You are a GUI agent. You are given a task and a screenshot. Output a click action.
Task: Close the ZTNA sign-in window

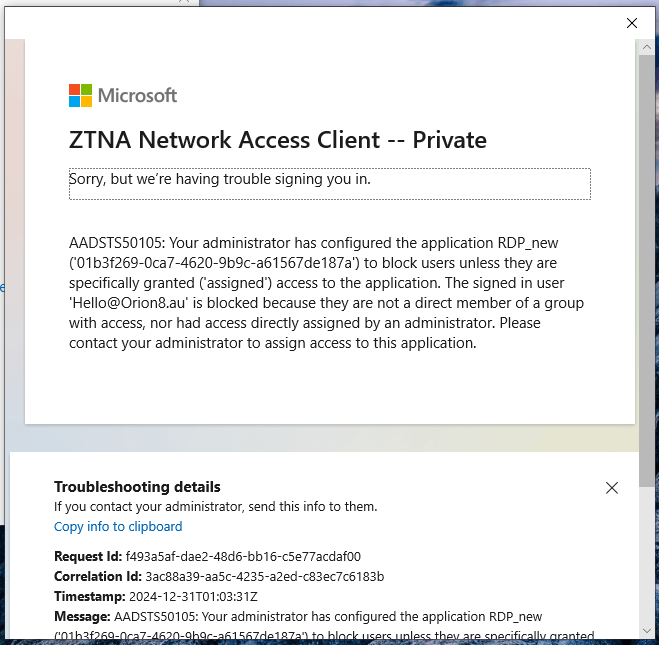pos(631,23)
